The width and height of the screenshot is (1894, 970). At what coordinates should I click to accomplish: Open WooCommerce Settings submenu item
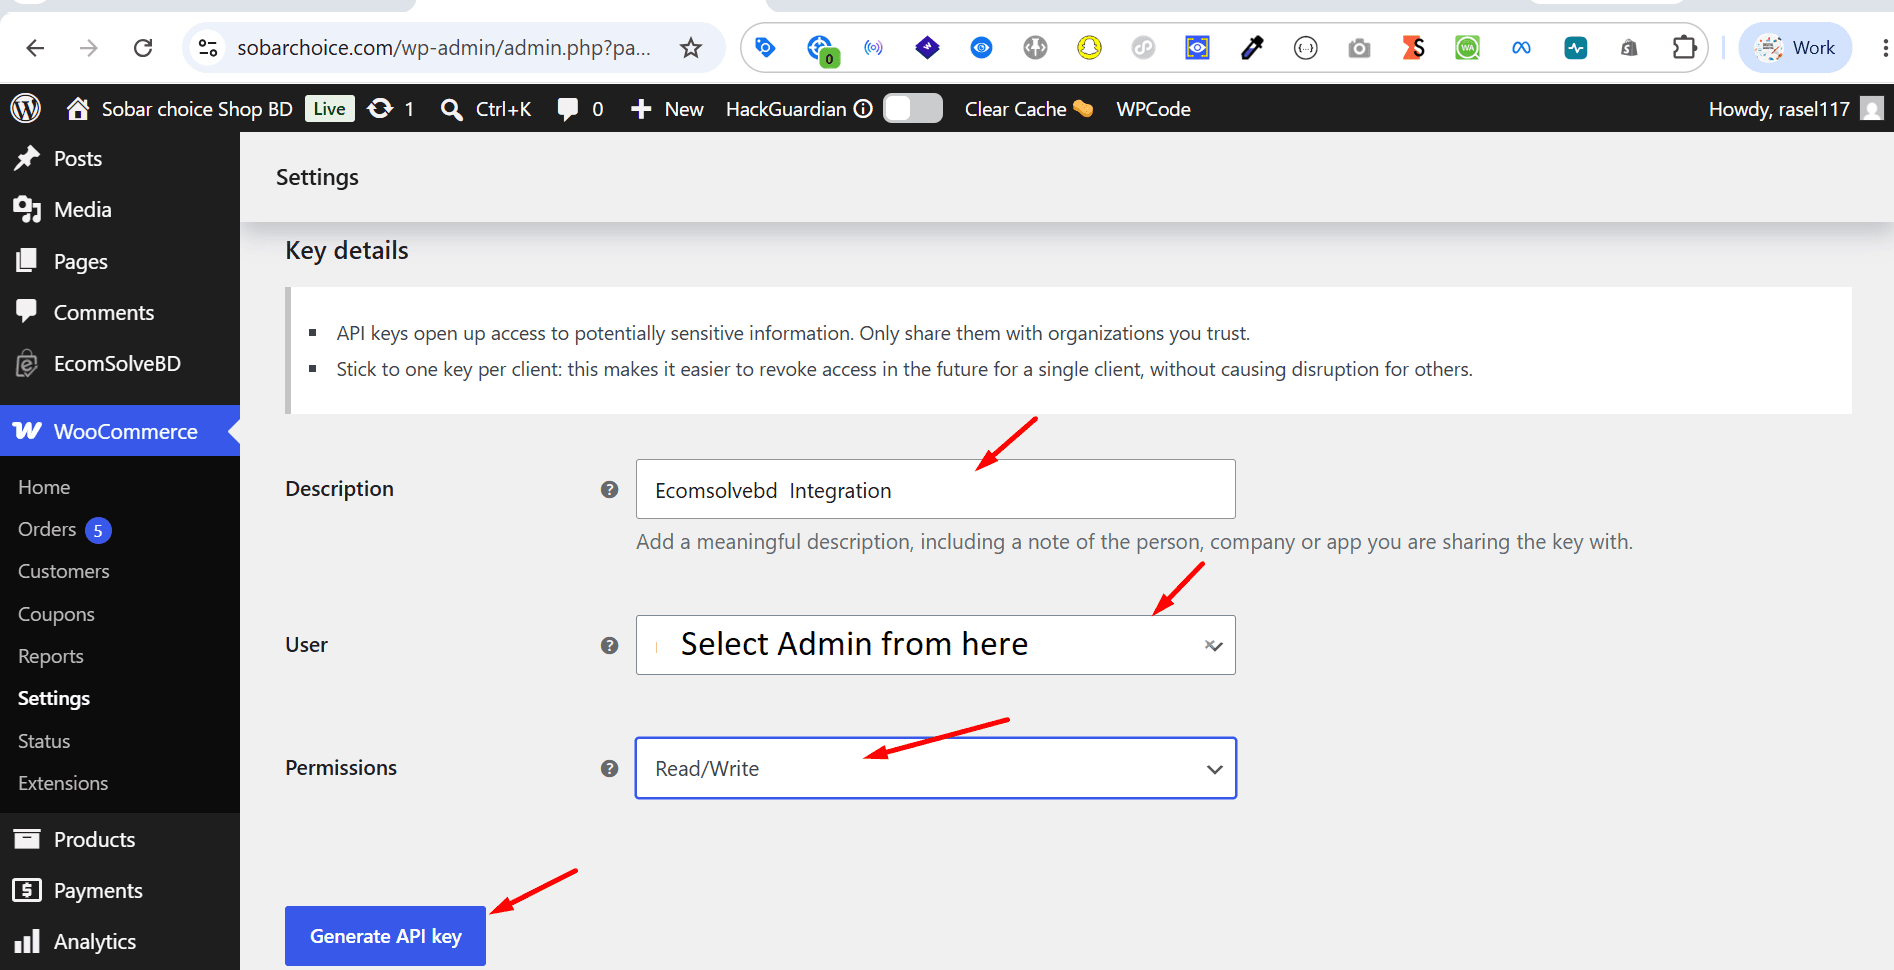54,698
